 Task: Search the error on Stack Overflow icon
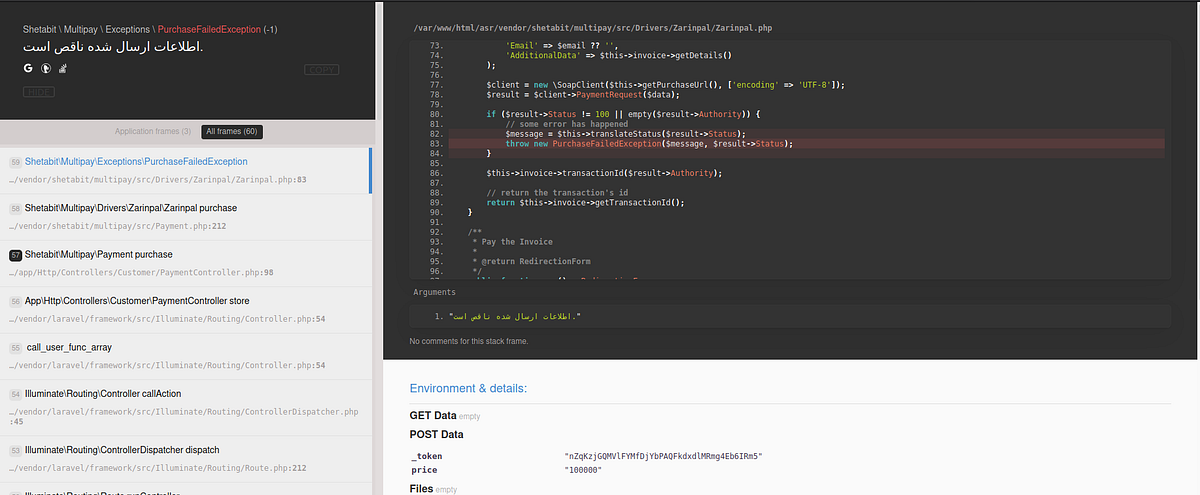click(63, 69)
